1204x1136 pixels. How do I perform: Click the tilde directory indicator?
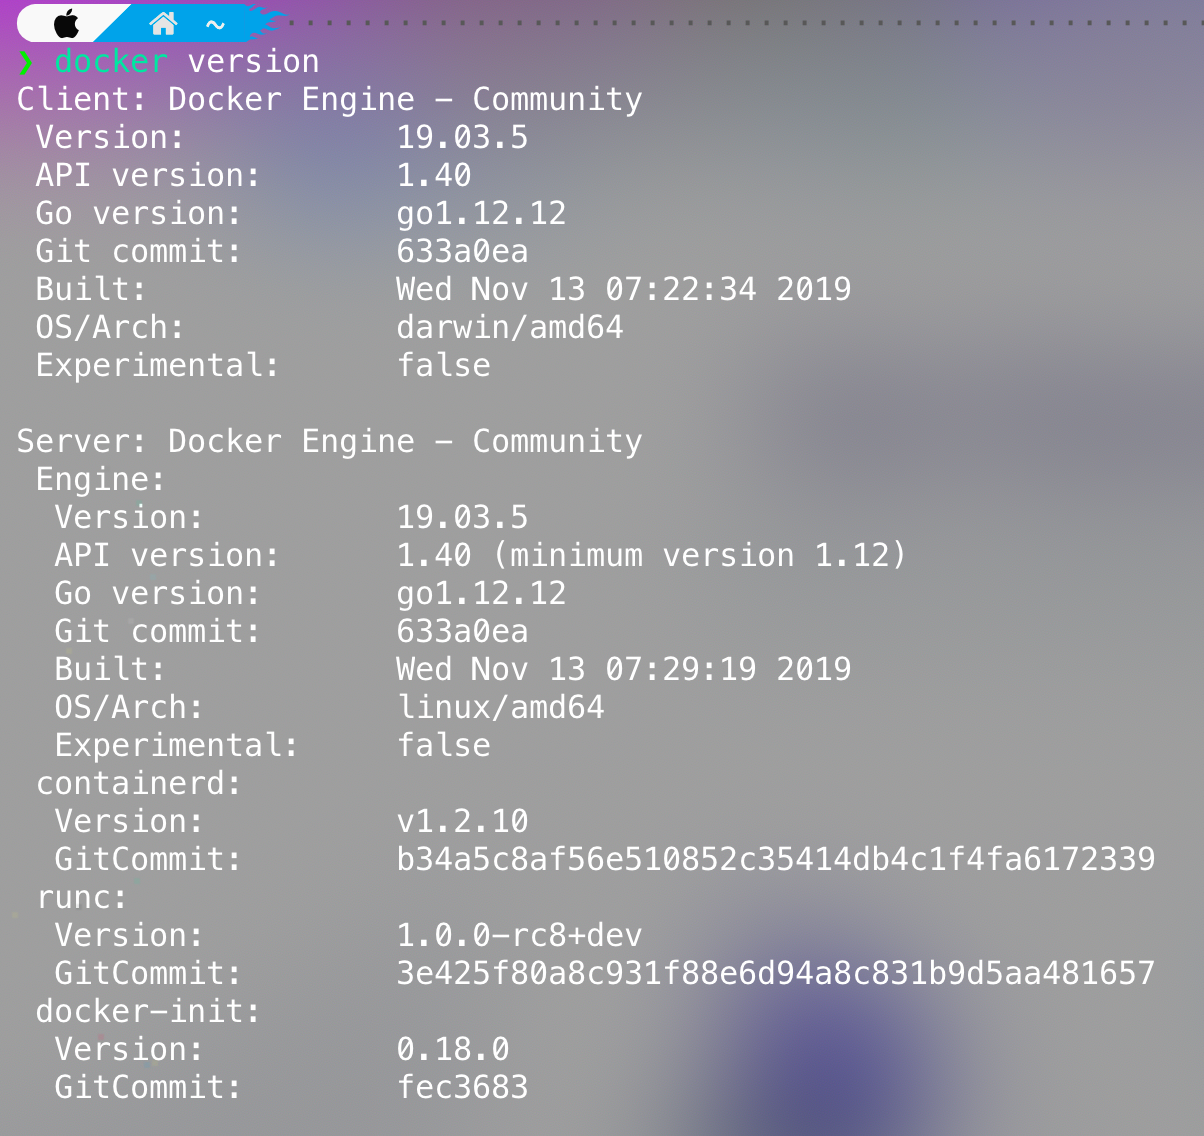[215, 24]
